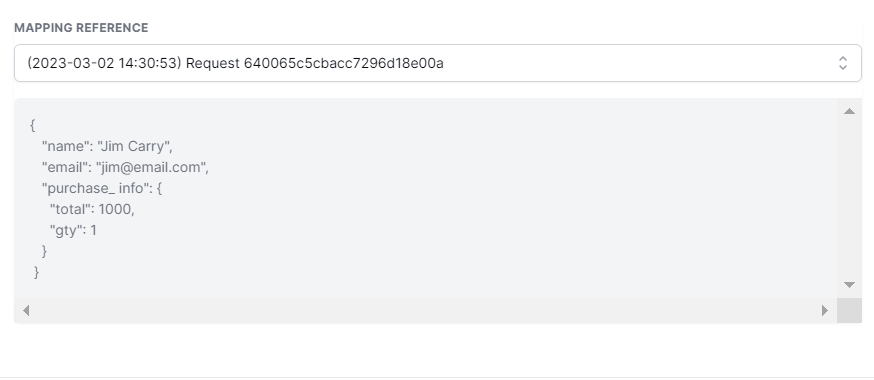Screen dimensions: 874x380
Task: Click the "purchase_ info" key line
Action: [101, 188]
